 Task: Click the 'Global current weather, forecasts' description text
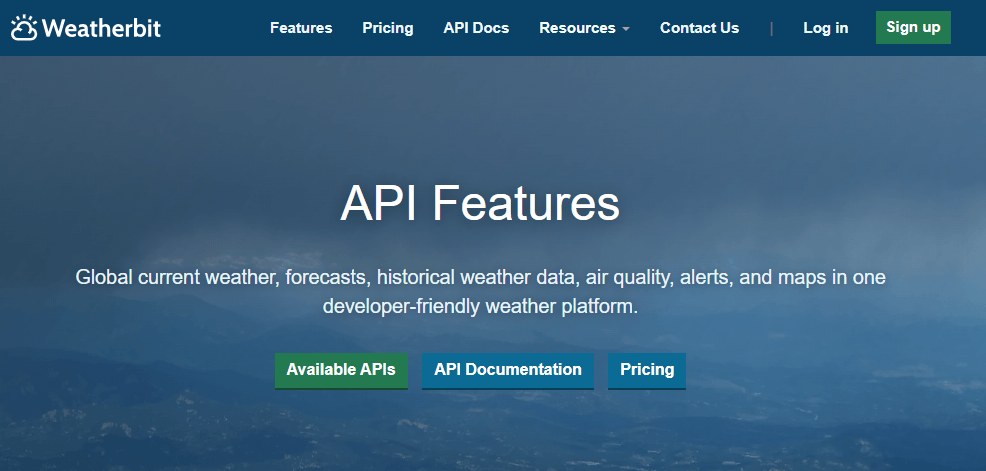coord(480,292)
